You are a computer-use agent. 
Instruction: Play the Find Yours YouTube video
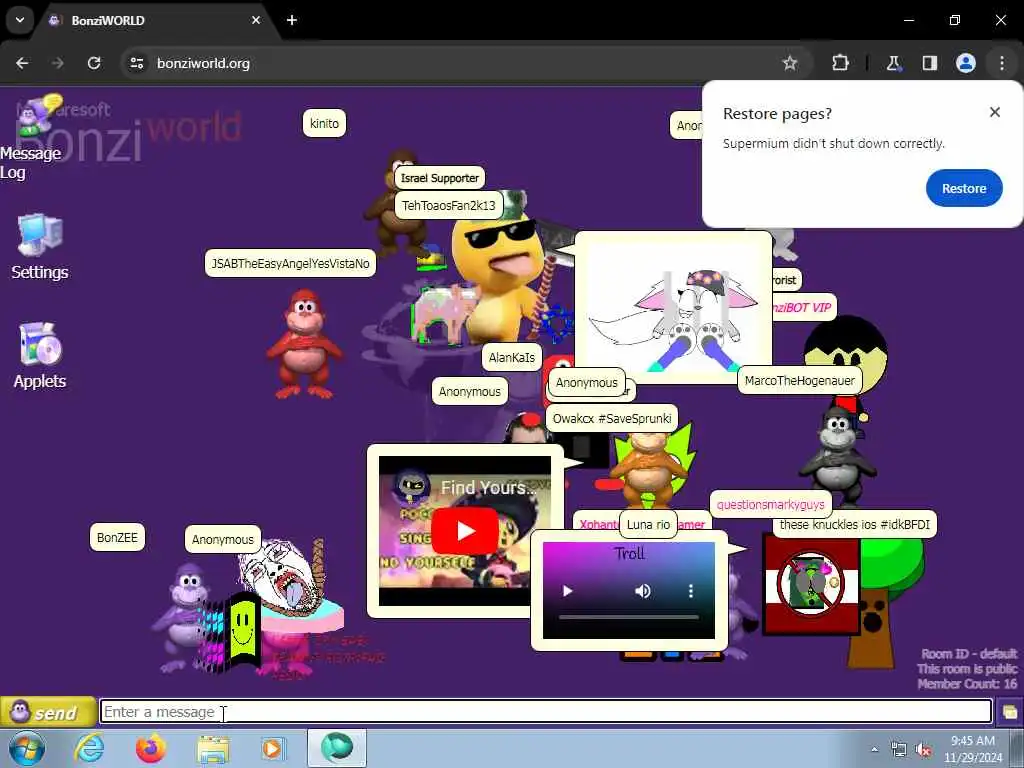pyautogui.click(x=464, y=530)
